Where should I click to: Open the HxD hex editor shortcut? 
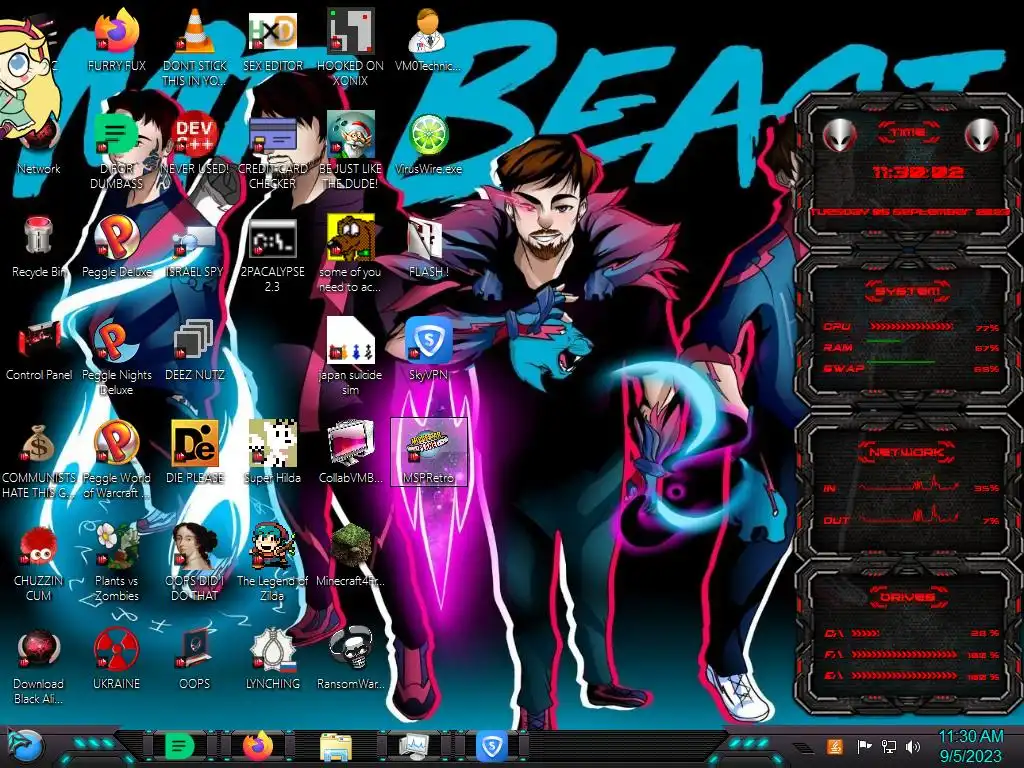[x=272, y=41]
